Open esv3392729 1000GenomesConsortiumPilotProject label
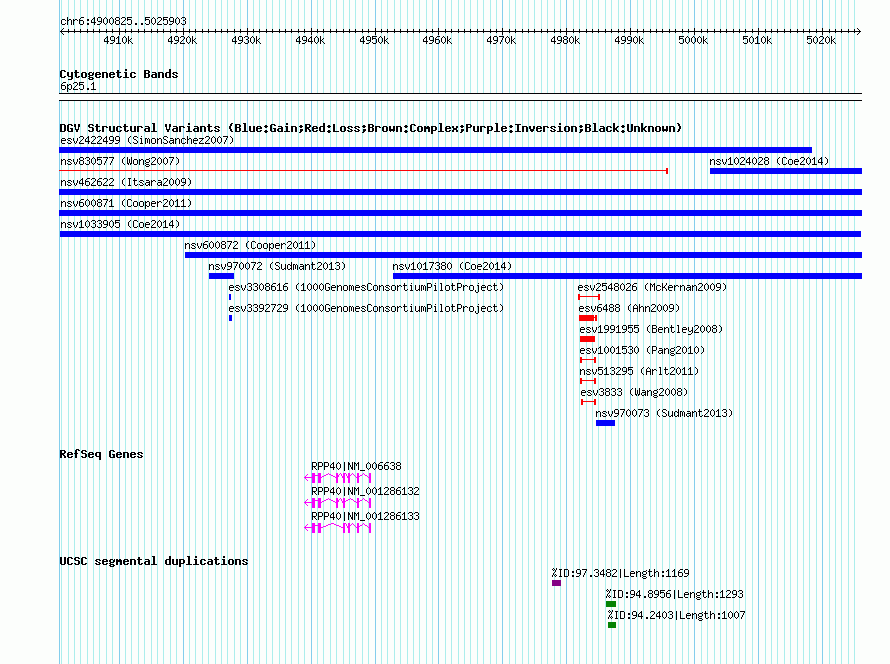 [366, 308]
